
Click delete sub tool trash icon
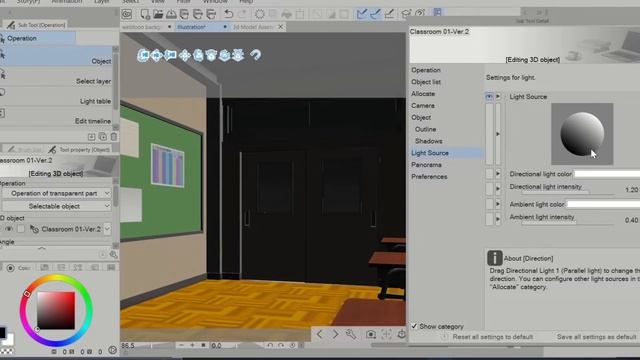114,137
